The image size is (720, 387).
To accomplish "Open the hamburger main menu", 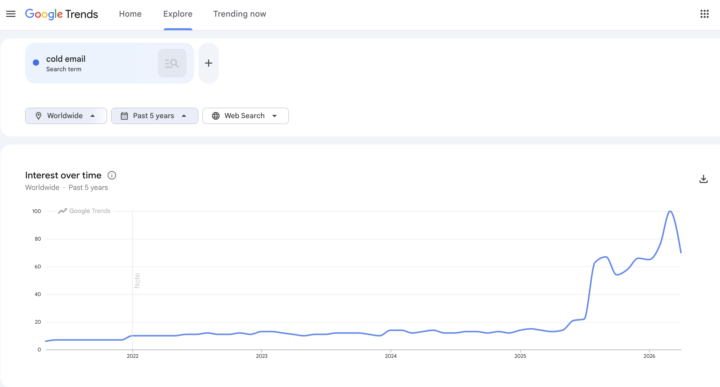I will coord(11,14).
